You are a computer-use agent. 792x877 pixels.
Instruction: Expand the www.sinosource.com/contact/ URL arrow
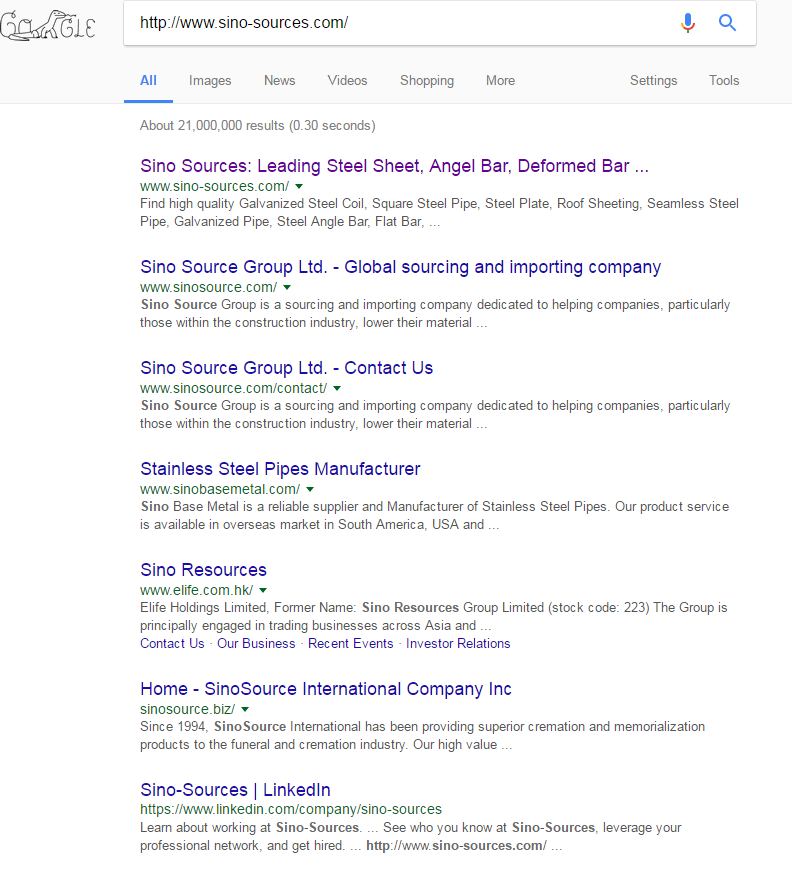[337, 388]
